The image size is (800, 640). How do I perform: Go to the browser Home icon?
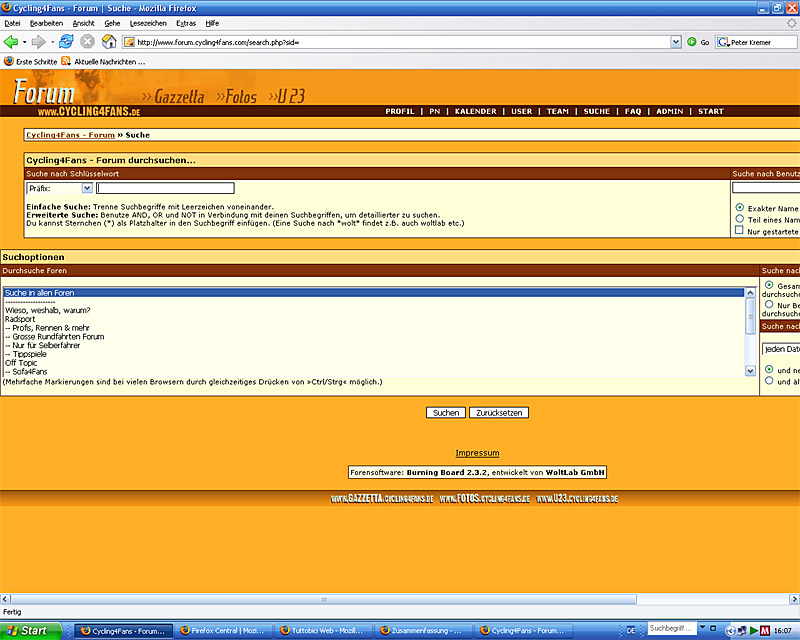coord(109,42)
